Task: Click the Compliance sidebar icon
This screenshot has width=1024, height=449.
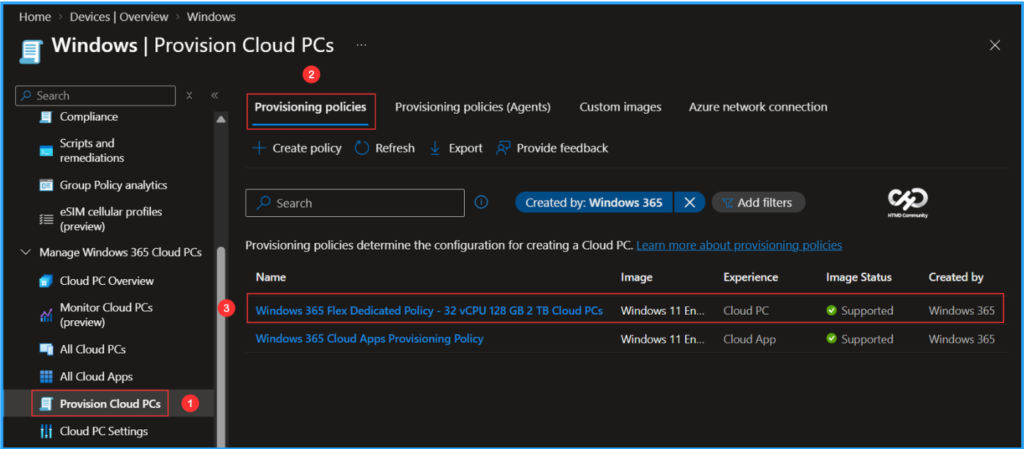Action: pyautogui.click(x=46, y=117)
